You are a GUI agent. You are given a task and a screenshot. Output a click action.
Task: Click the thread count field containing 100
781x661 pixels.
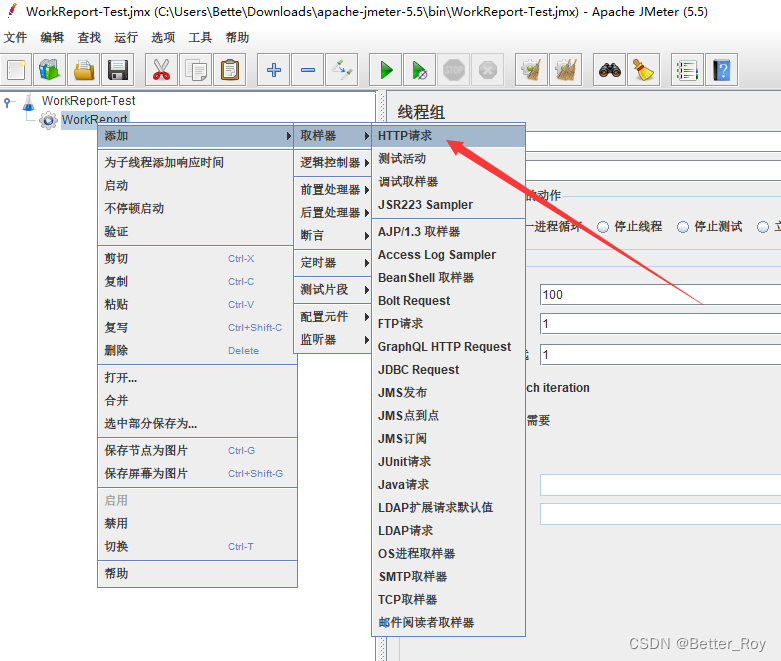(660, 294)
